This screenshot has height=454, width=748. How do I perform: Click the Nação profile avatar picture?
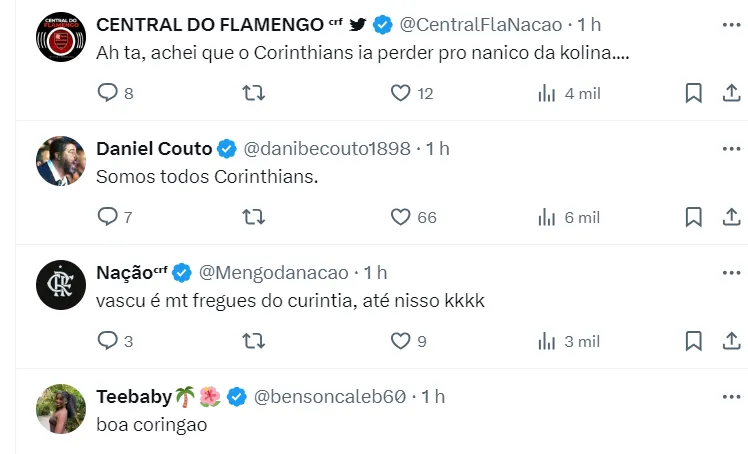click(x=61, y=285)
